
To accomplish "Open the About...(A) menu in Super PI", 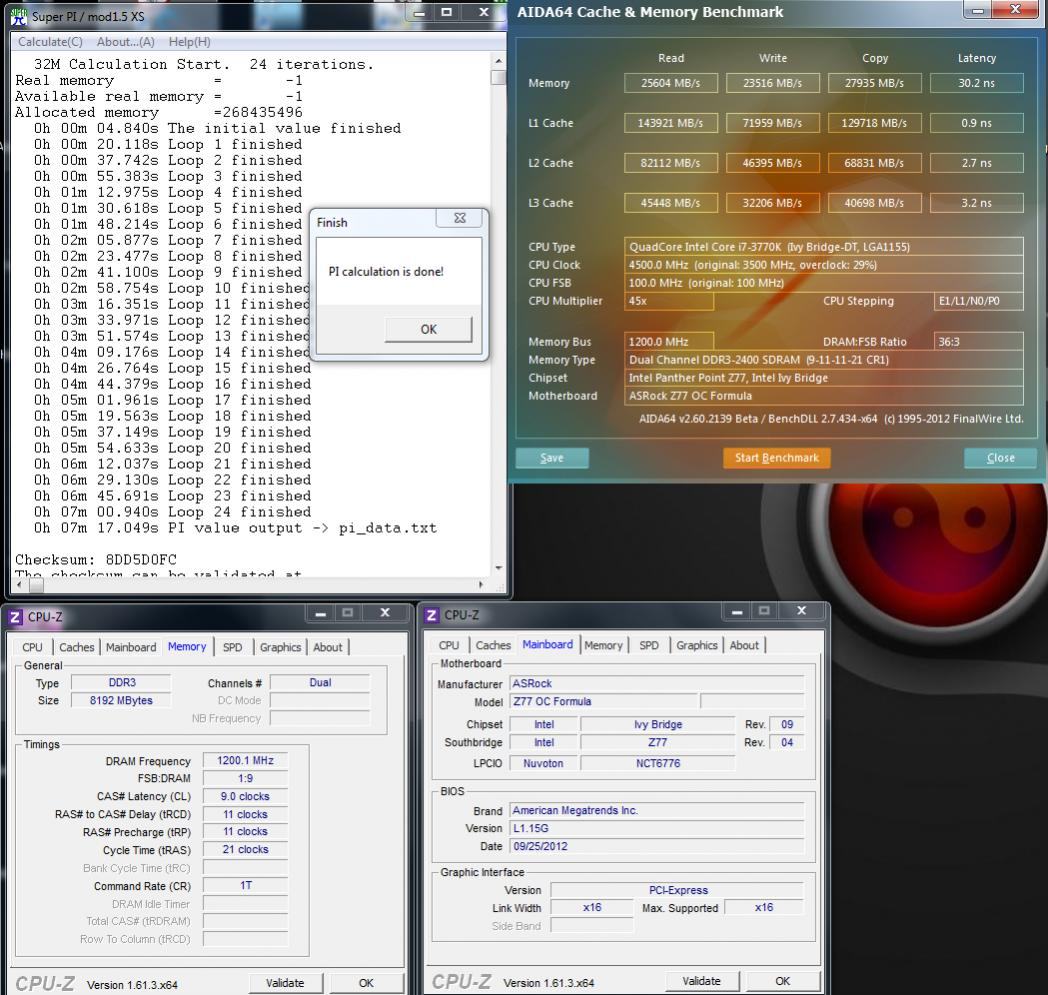I will click(x=126, y=41).
